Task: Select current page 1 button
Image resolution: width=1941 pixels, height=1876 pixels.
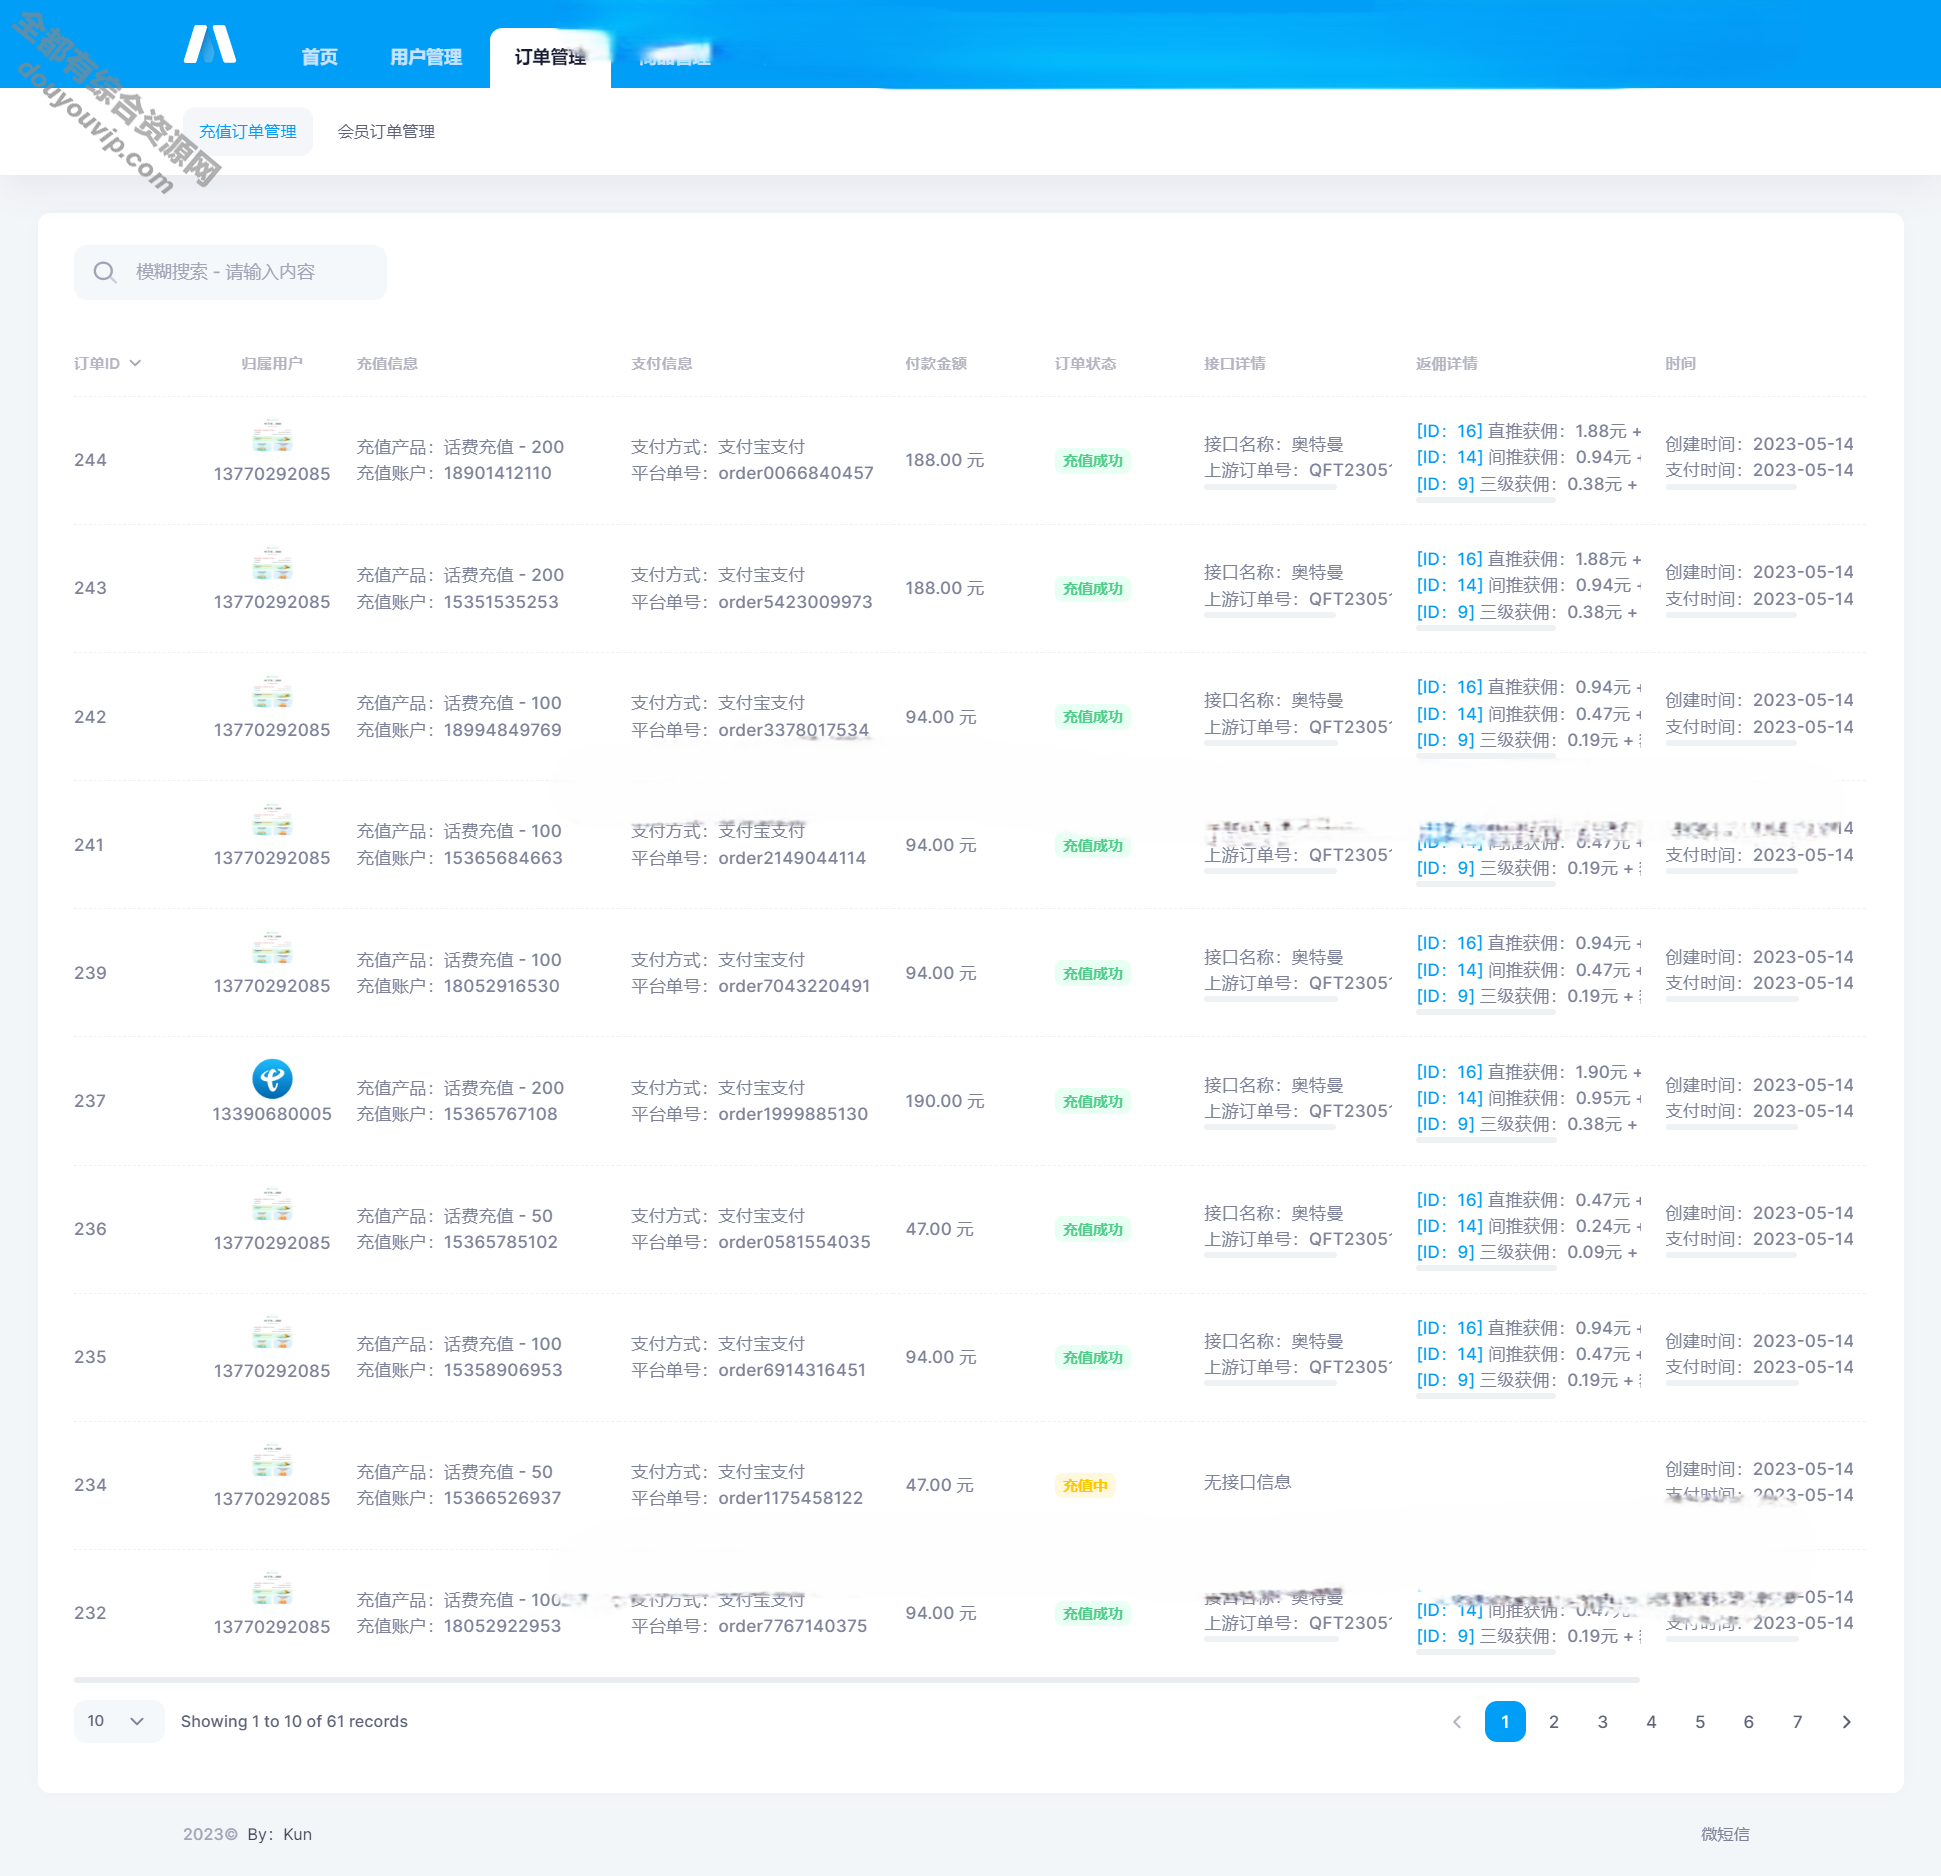Action: click(1505, 1721)
